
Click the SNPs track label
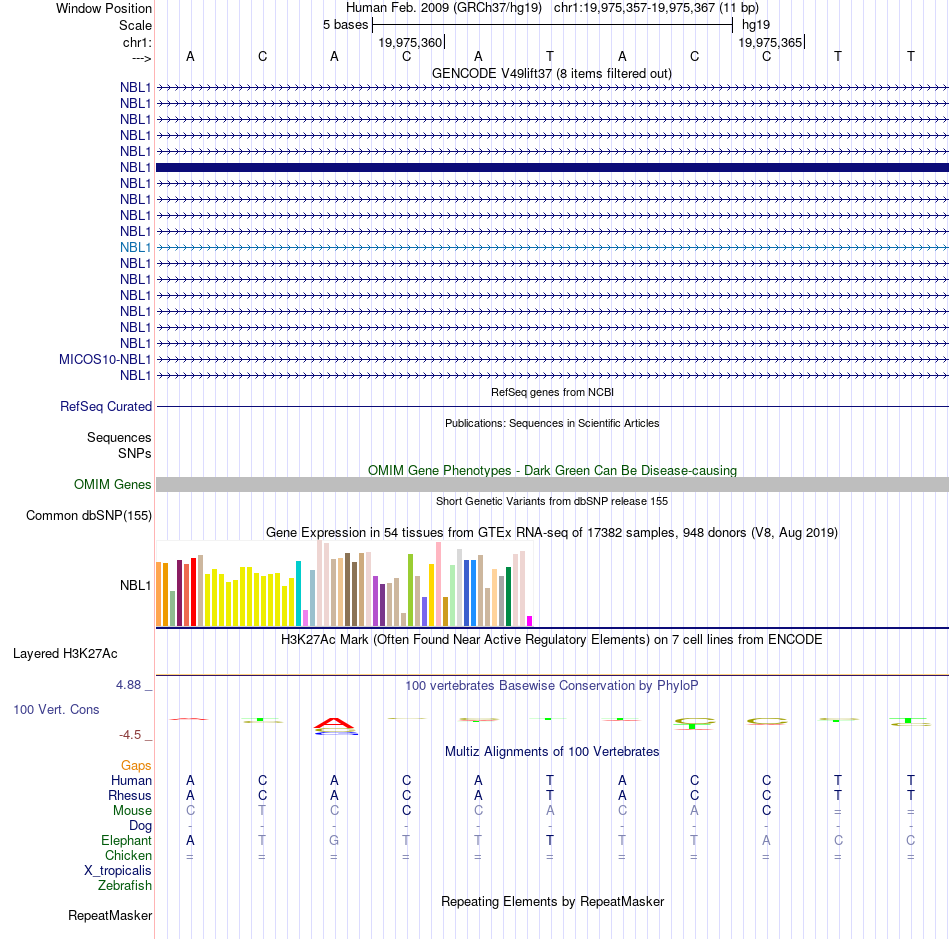pyautogui.click(x=135, y=453)
